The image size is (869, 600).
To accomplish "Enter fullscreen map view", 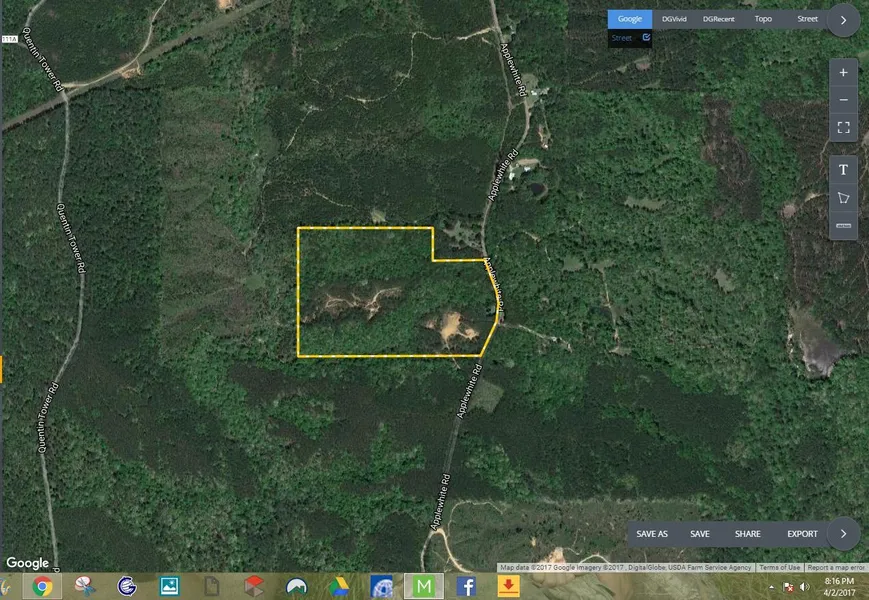I will click(843, 127).
